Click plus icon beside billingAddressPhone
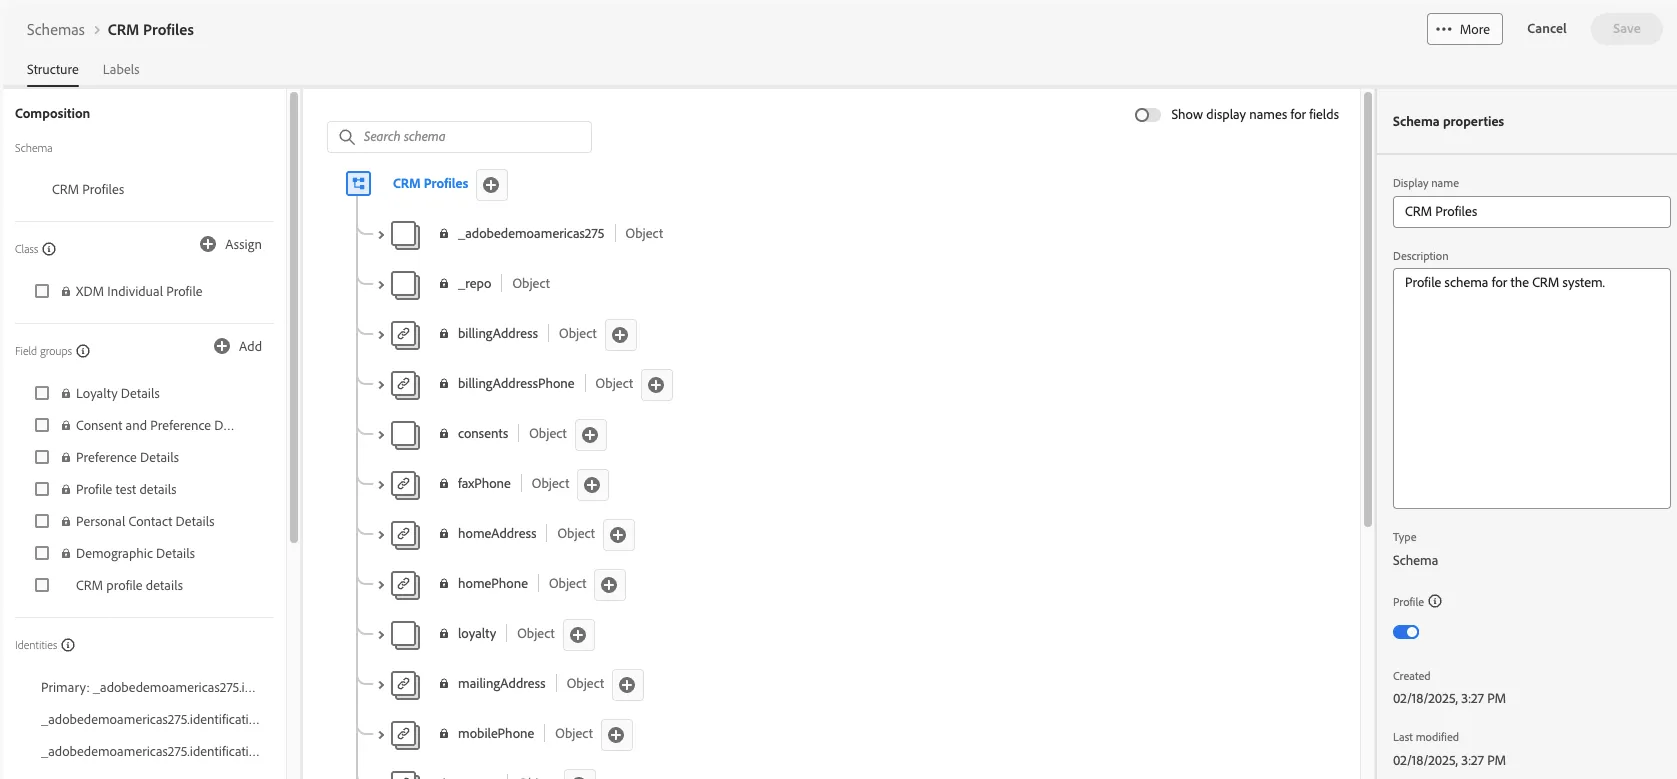The width and height of the screenshot is (1677, 779). 656,385
